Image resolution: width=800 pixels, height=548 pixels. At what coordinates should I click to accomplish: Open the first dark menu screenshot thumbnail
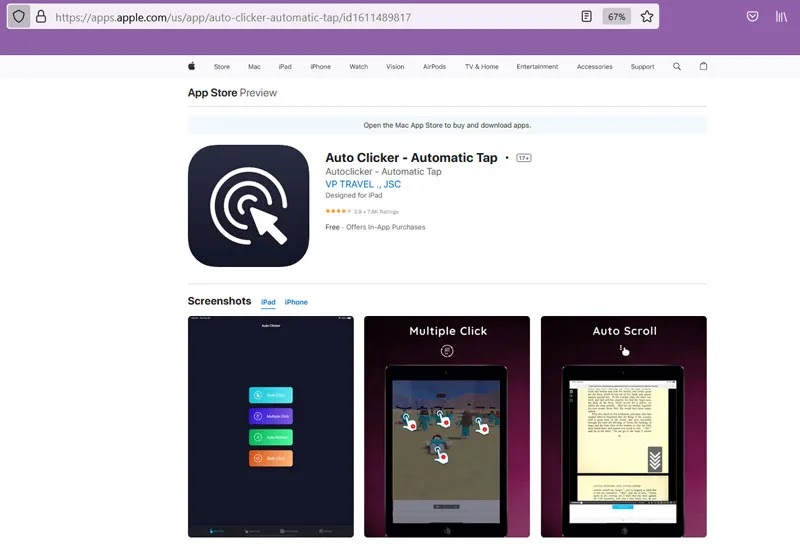[270, 427]
